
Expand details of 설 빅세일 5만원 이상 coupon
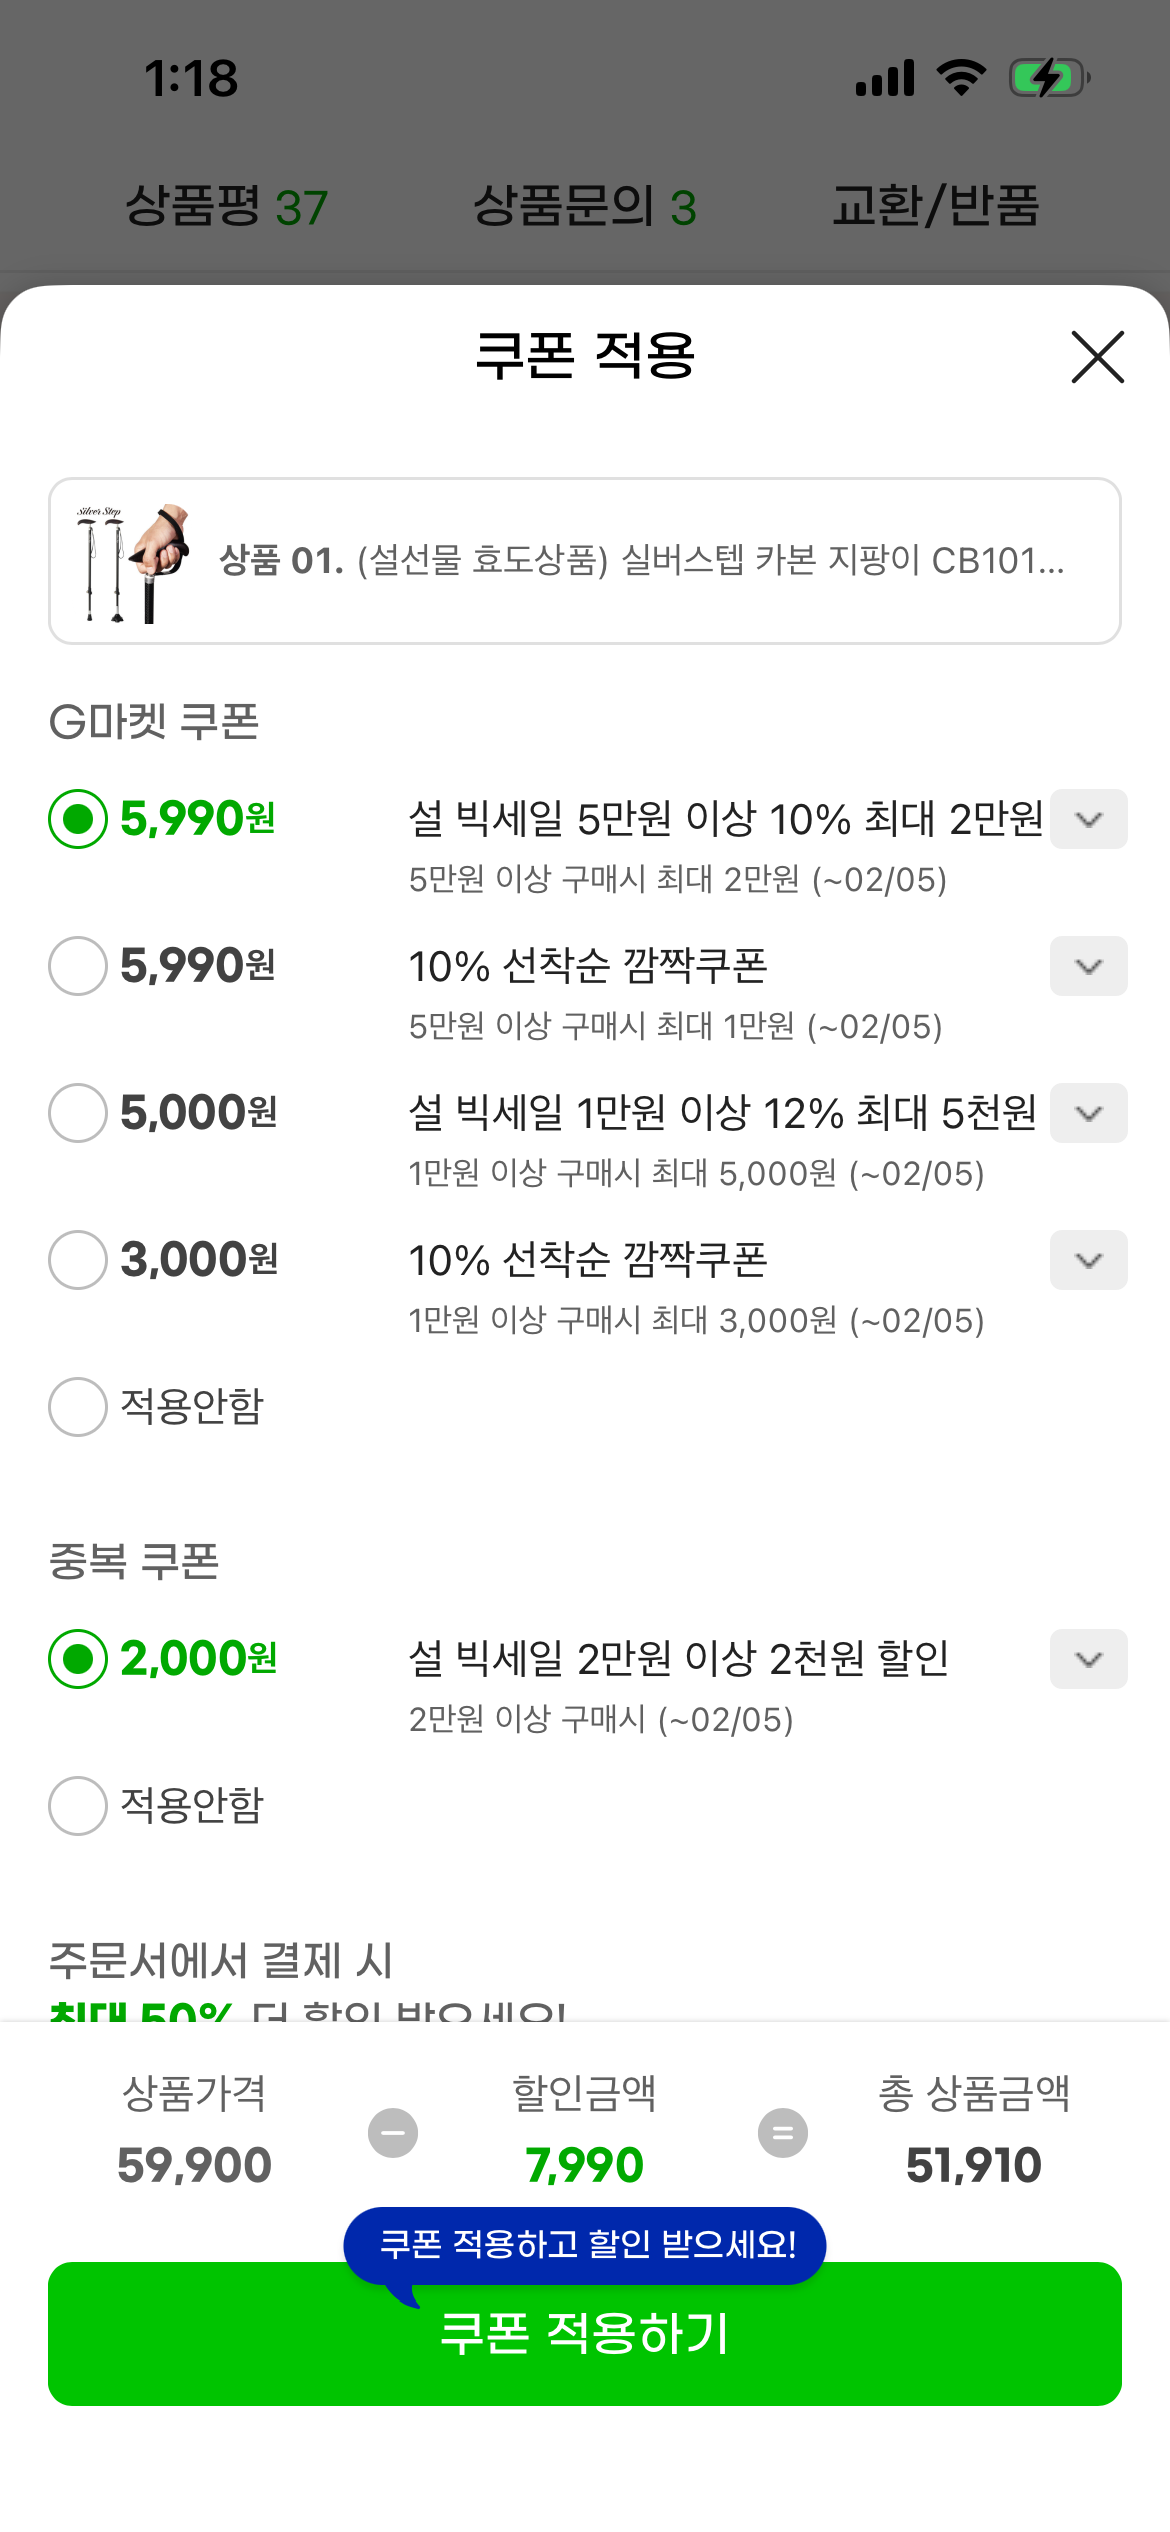(x=1088, y=819)
